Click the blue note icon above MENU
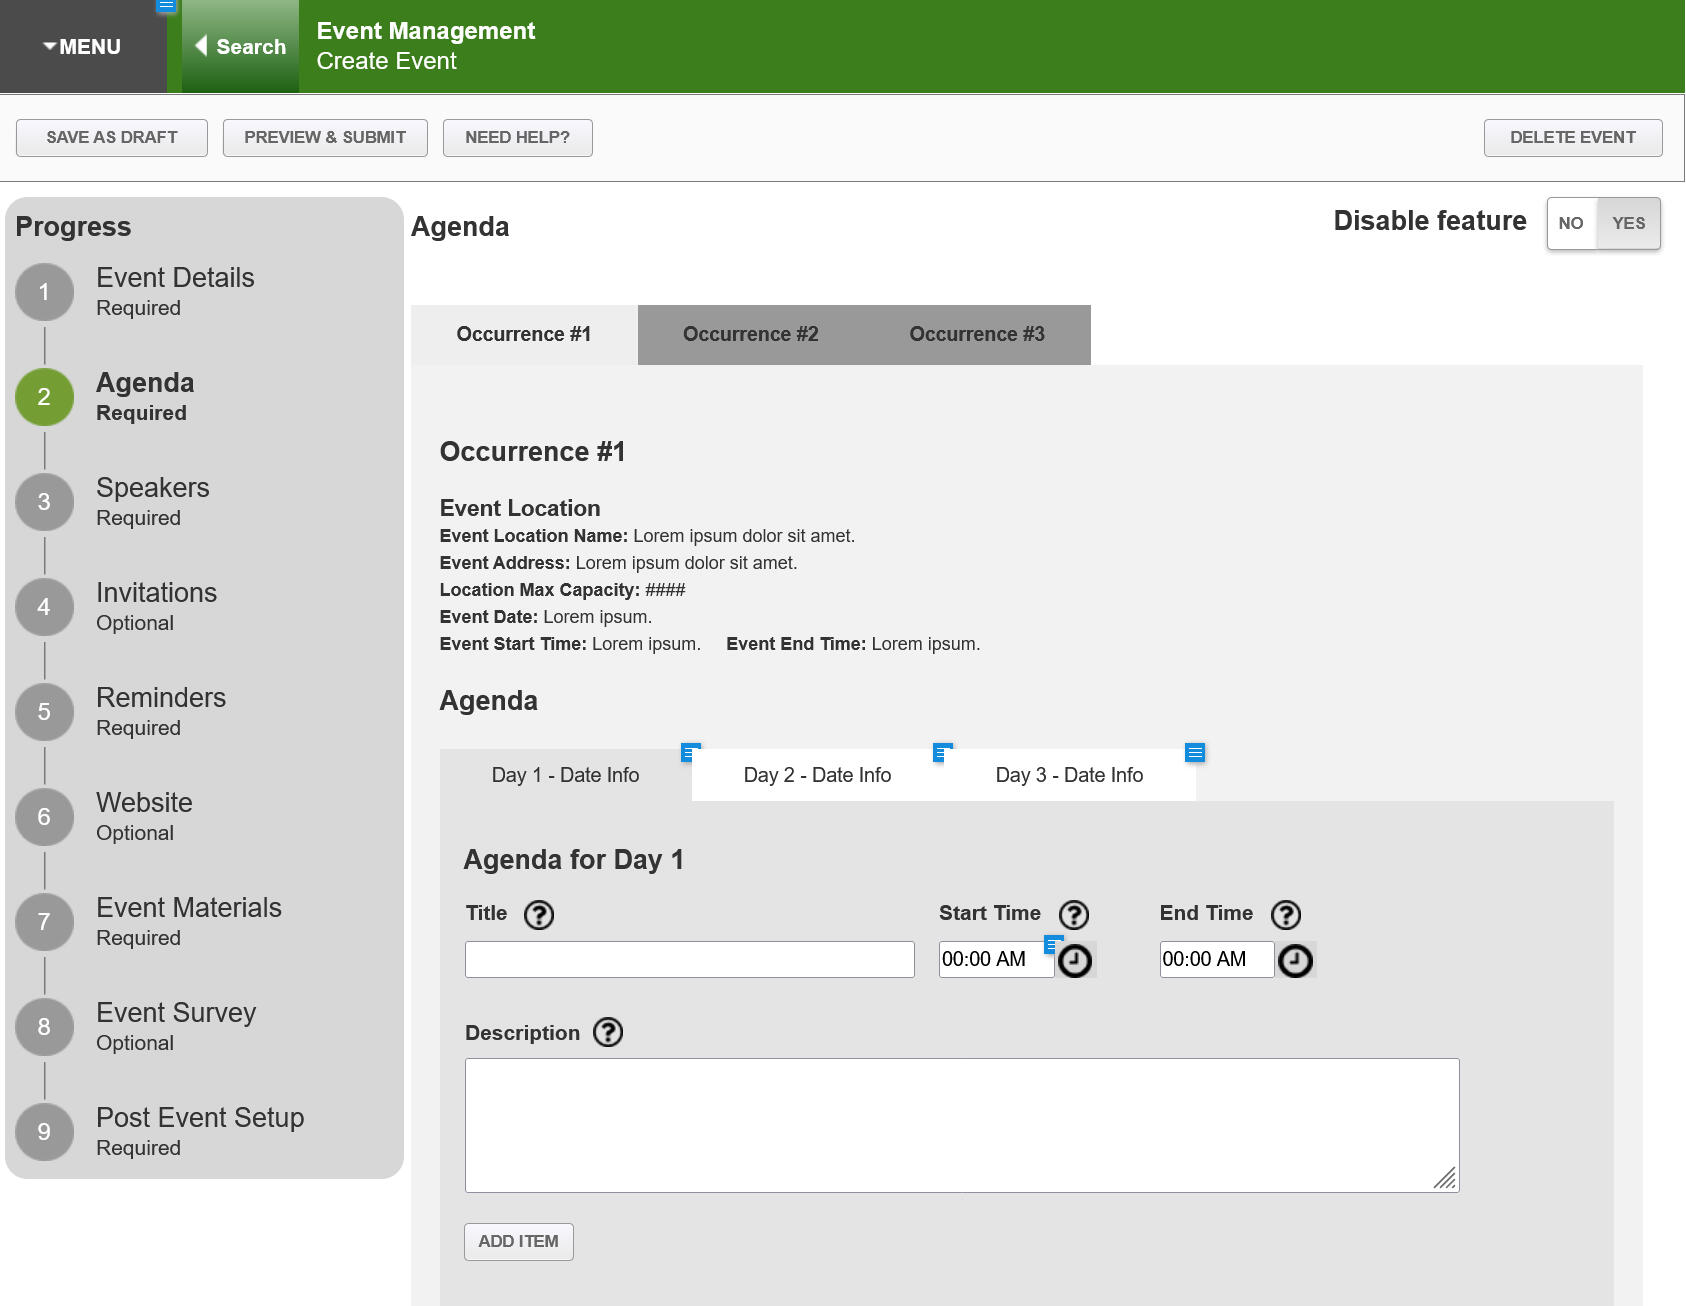The image size is (1686, 1306). tap(166, 6)
